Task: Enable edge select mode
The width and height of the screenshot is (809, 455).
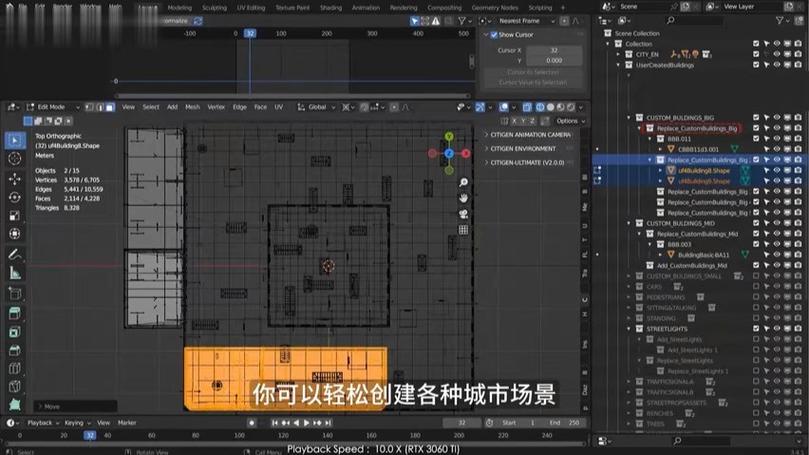Action: click(100, 107)
